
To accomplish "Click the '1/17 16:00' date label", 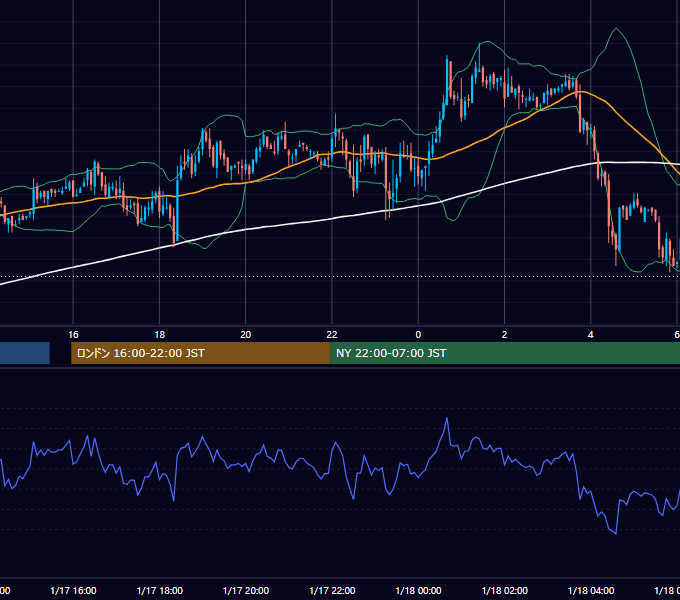I will pos(73,590).
